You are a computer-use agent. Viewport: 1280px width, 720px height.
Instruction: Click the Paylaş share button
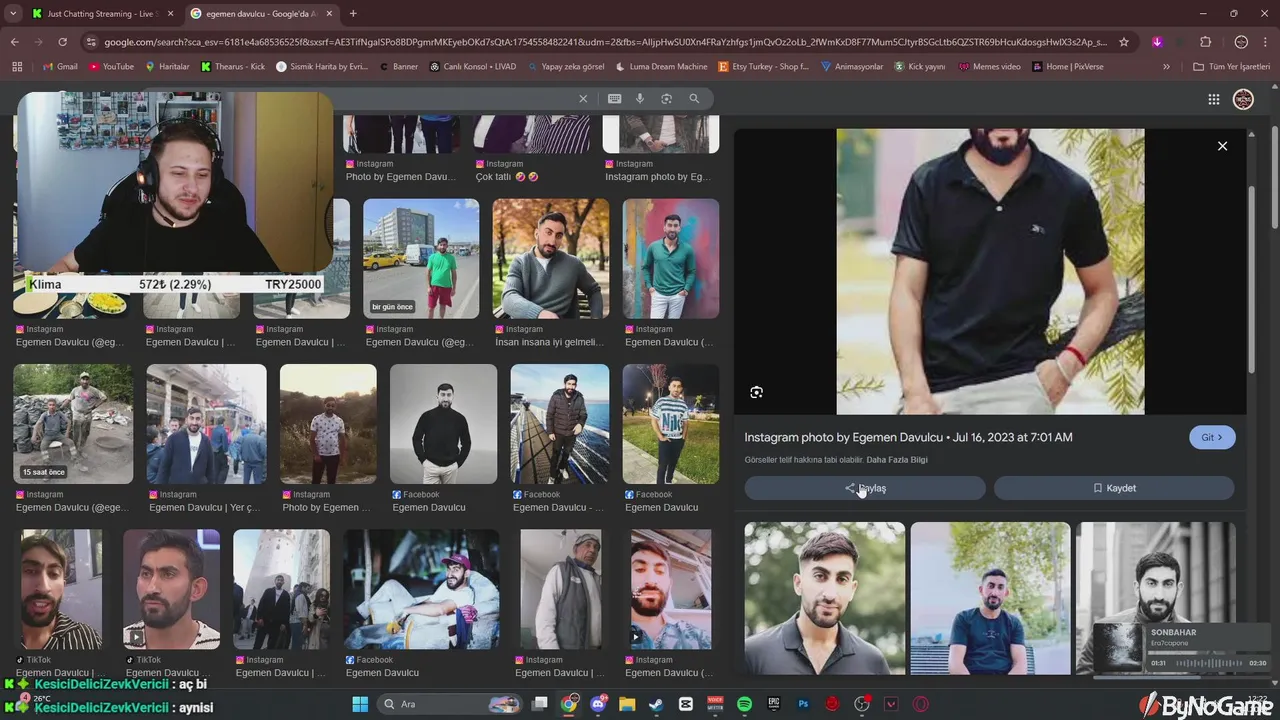[865, 488]
